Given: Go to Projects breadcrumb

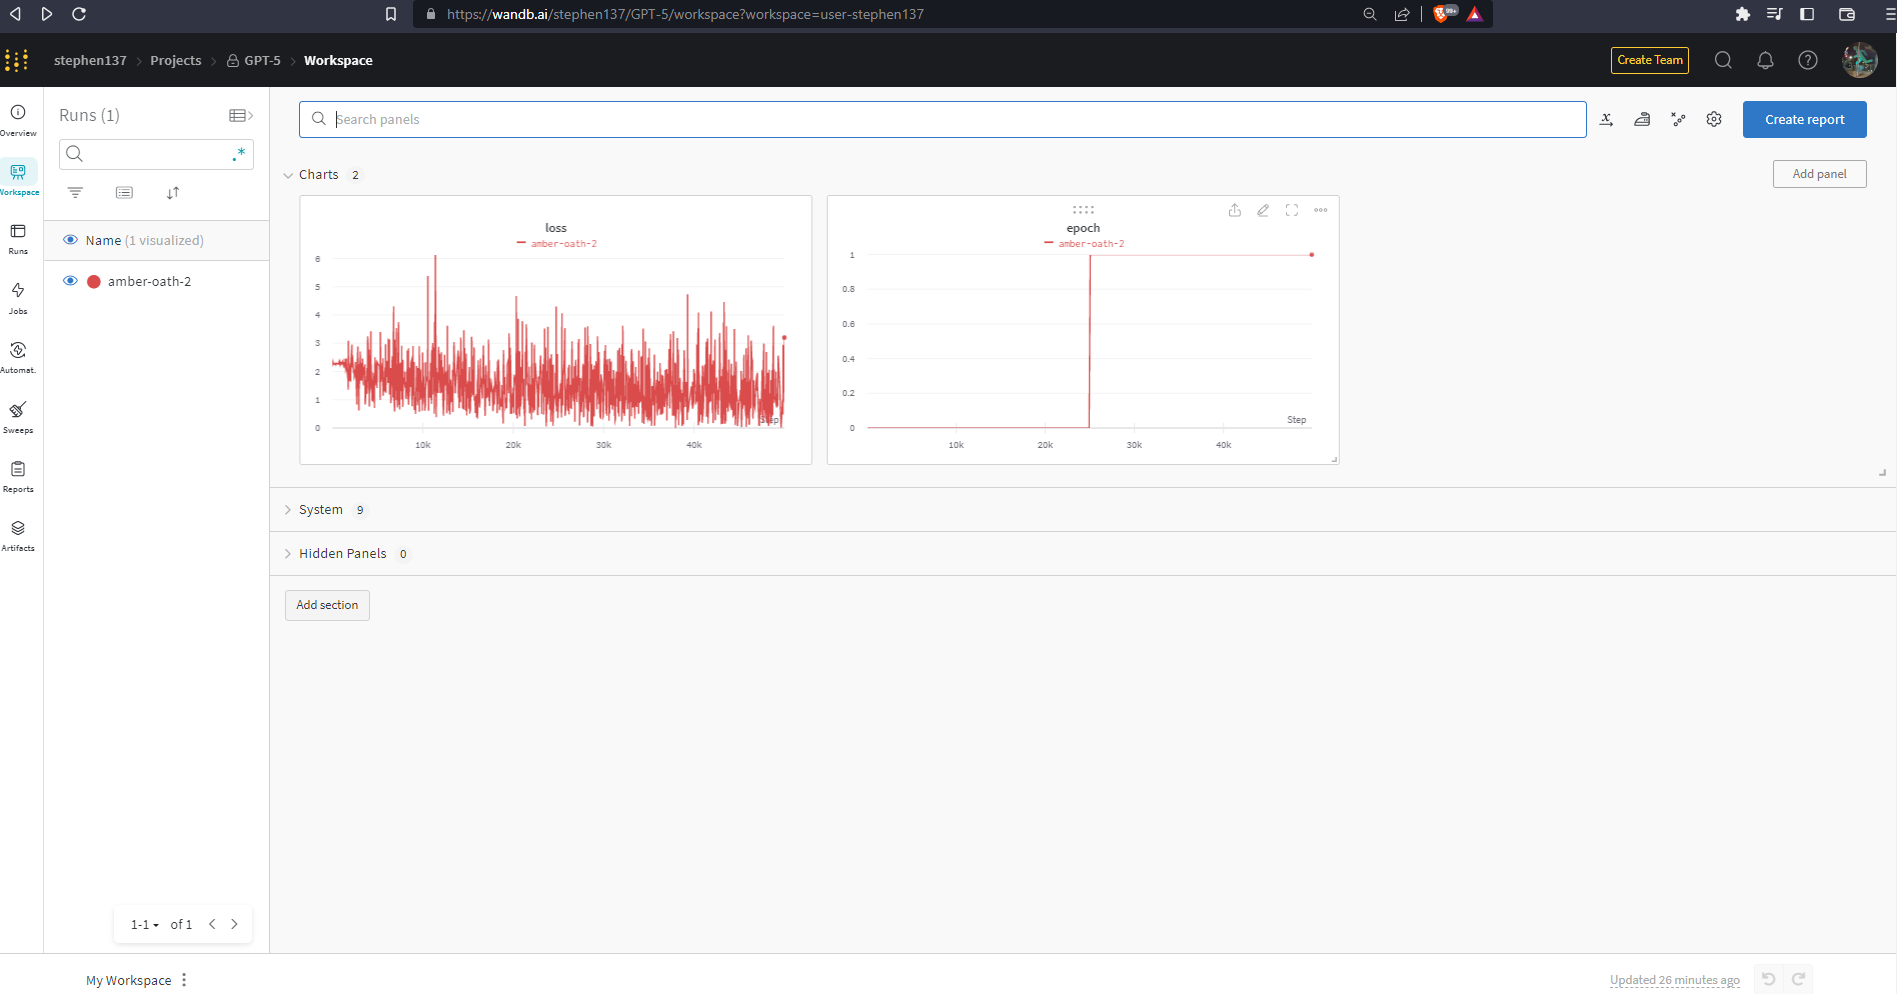Looking at the screenshot, I should pos(176,61).
